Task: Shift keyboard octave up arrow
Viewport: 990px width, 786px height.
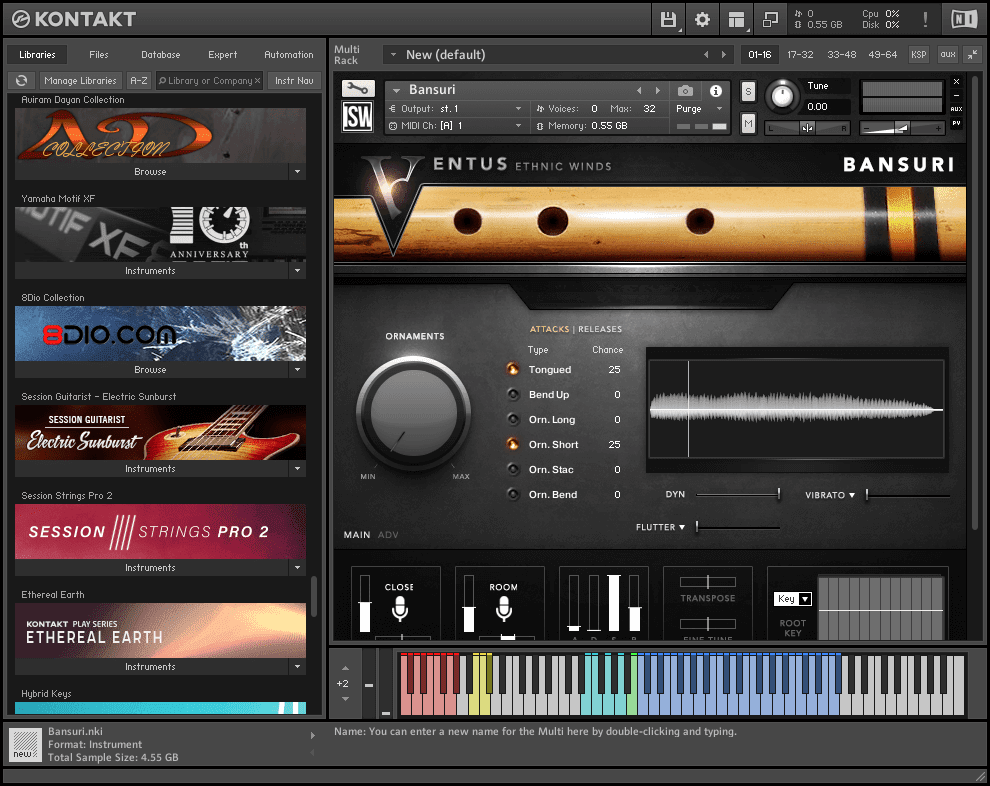Action: 345,668
